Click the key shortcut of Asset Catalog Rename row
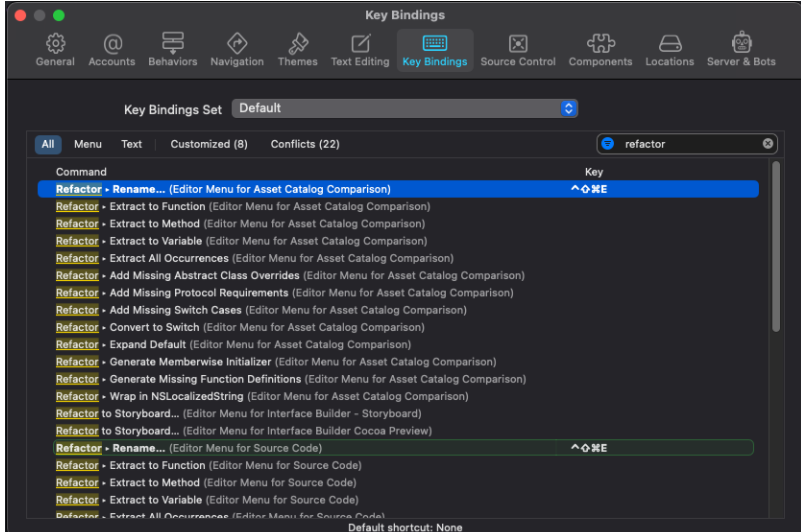Viewport: 801px width, 532px height. 589,189
